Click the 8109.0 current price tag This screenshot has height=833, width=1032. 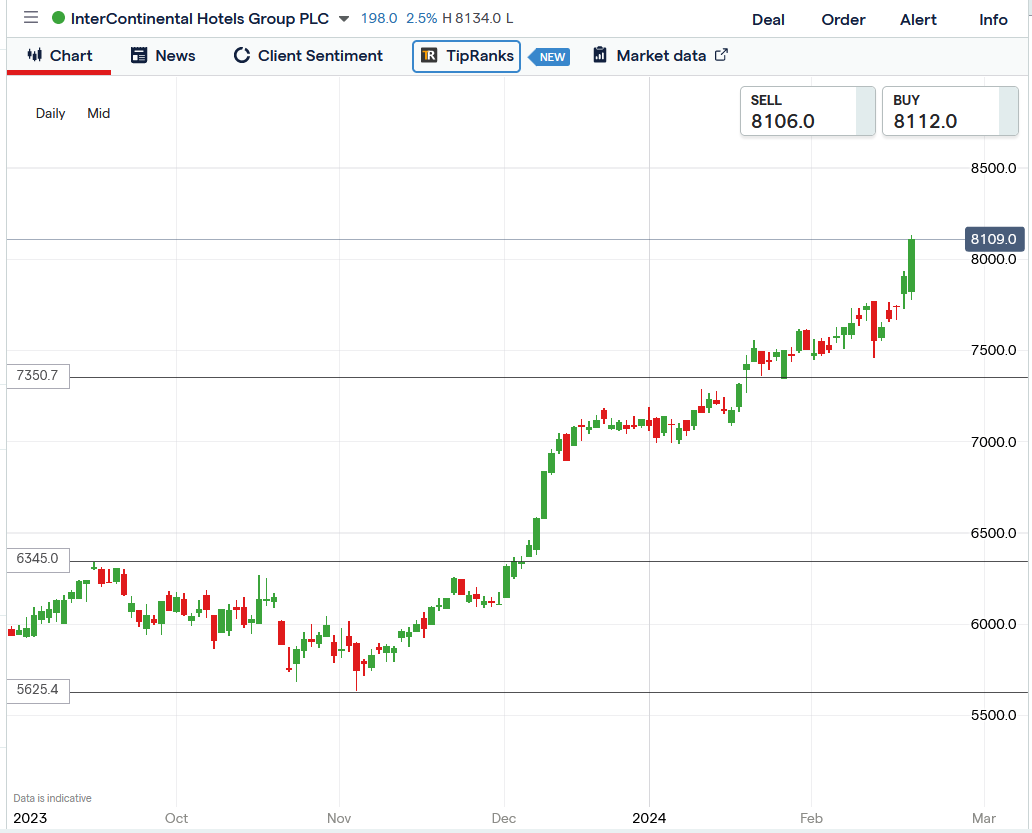(x=994, y=239)
